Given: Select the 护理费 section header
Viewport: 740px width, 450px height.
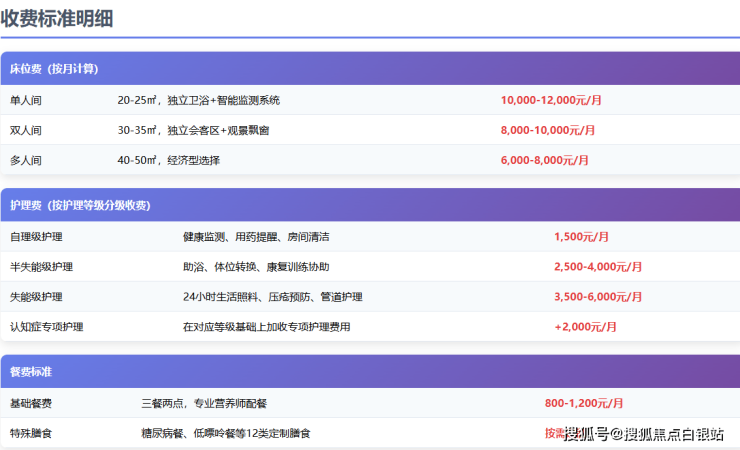Looking at the screenshot, I should (80, 205).
